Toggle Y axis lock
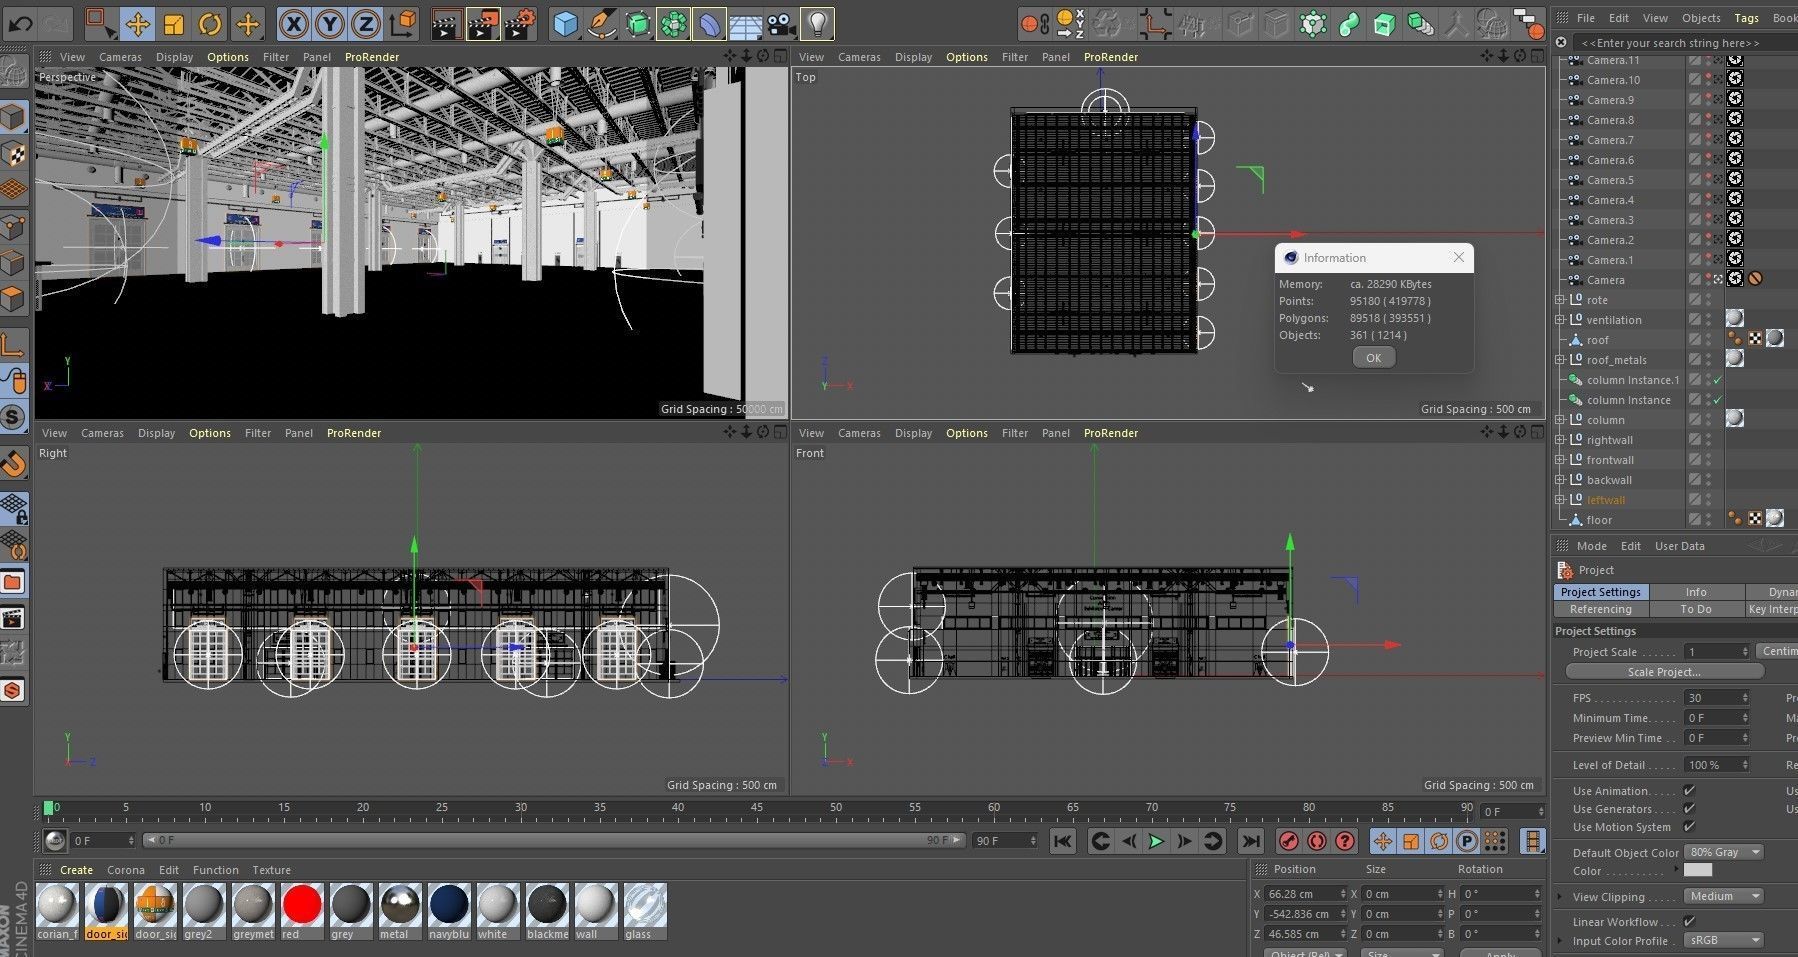Screen dimensions: 1798x957 330,23
